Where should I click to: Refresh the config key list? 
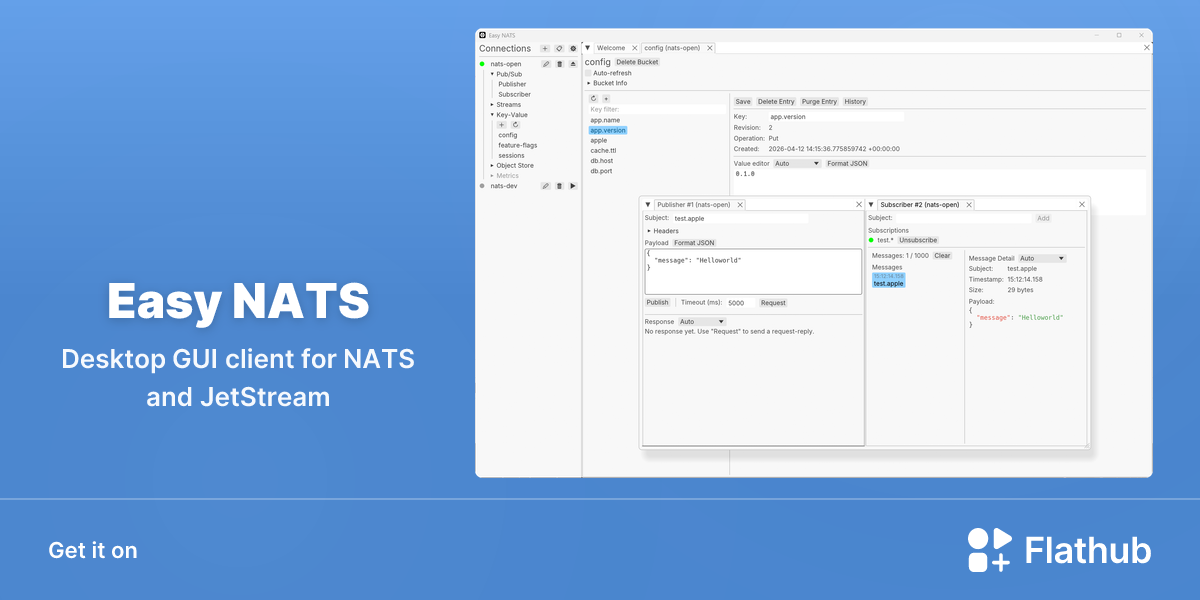pyautogui.click(x=593, y=98)
